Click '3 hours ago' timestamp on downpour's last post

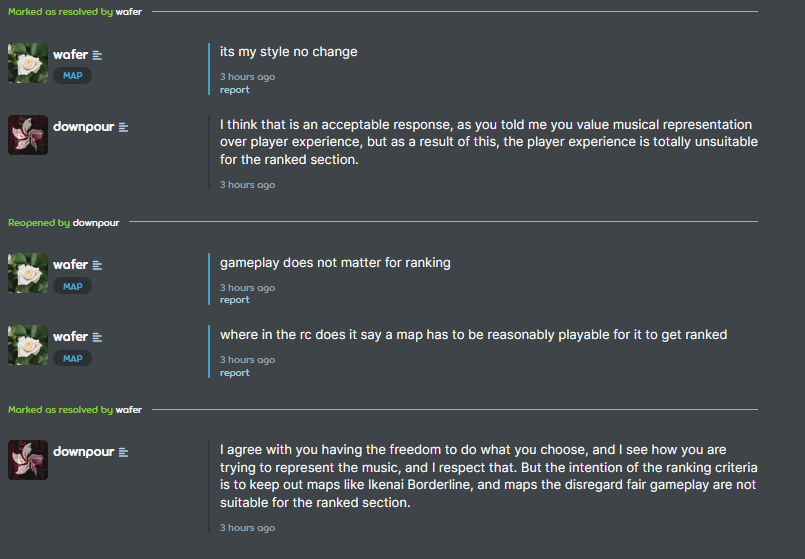coord(247,528)
